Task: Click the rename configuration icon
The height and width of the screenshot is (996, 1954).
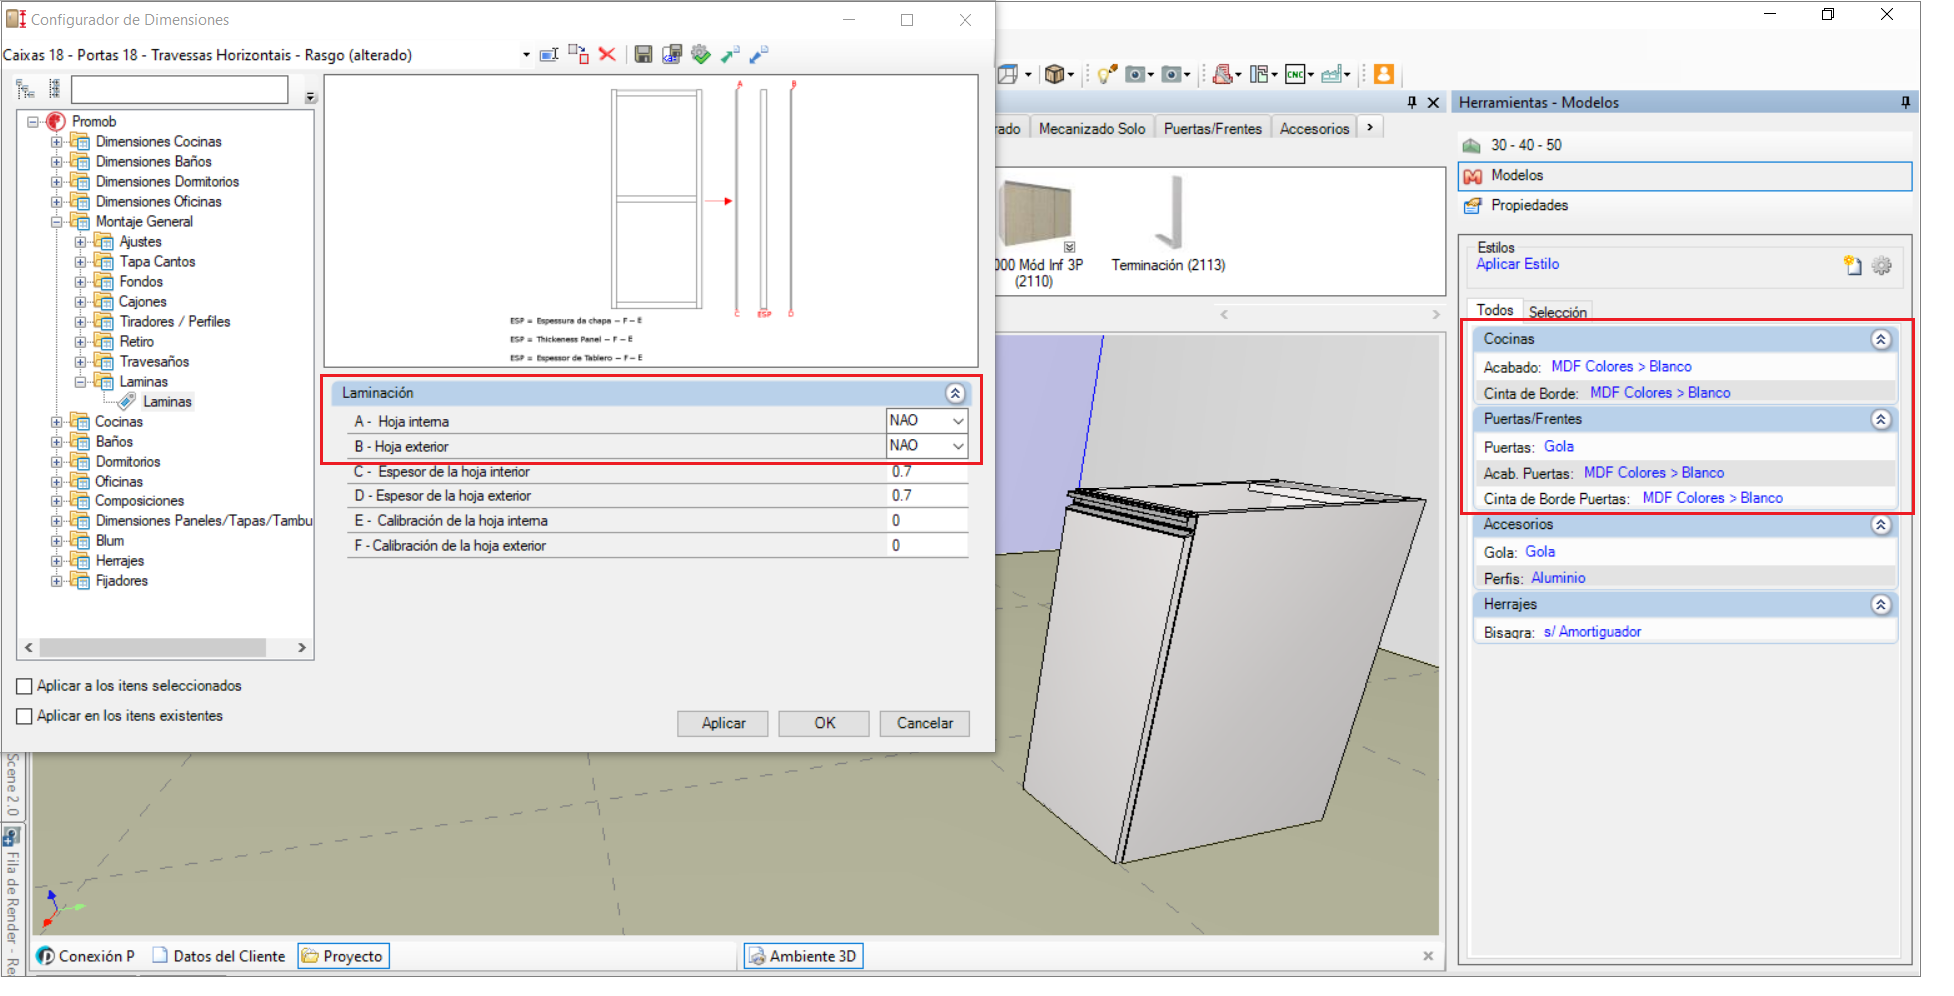Action: point(549,55)
